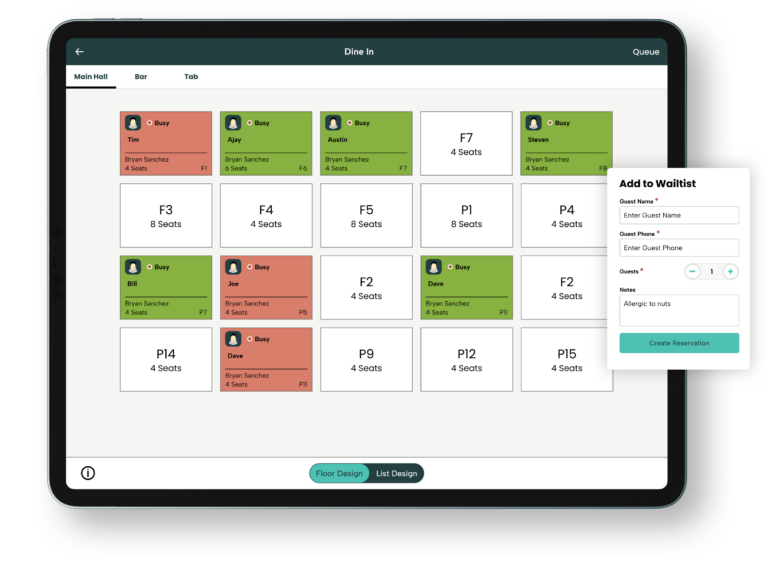Click Joe's table avatar icon
The height and width of the screenshot is (561, 768).
[233, 267]
